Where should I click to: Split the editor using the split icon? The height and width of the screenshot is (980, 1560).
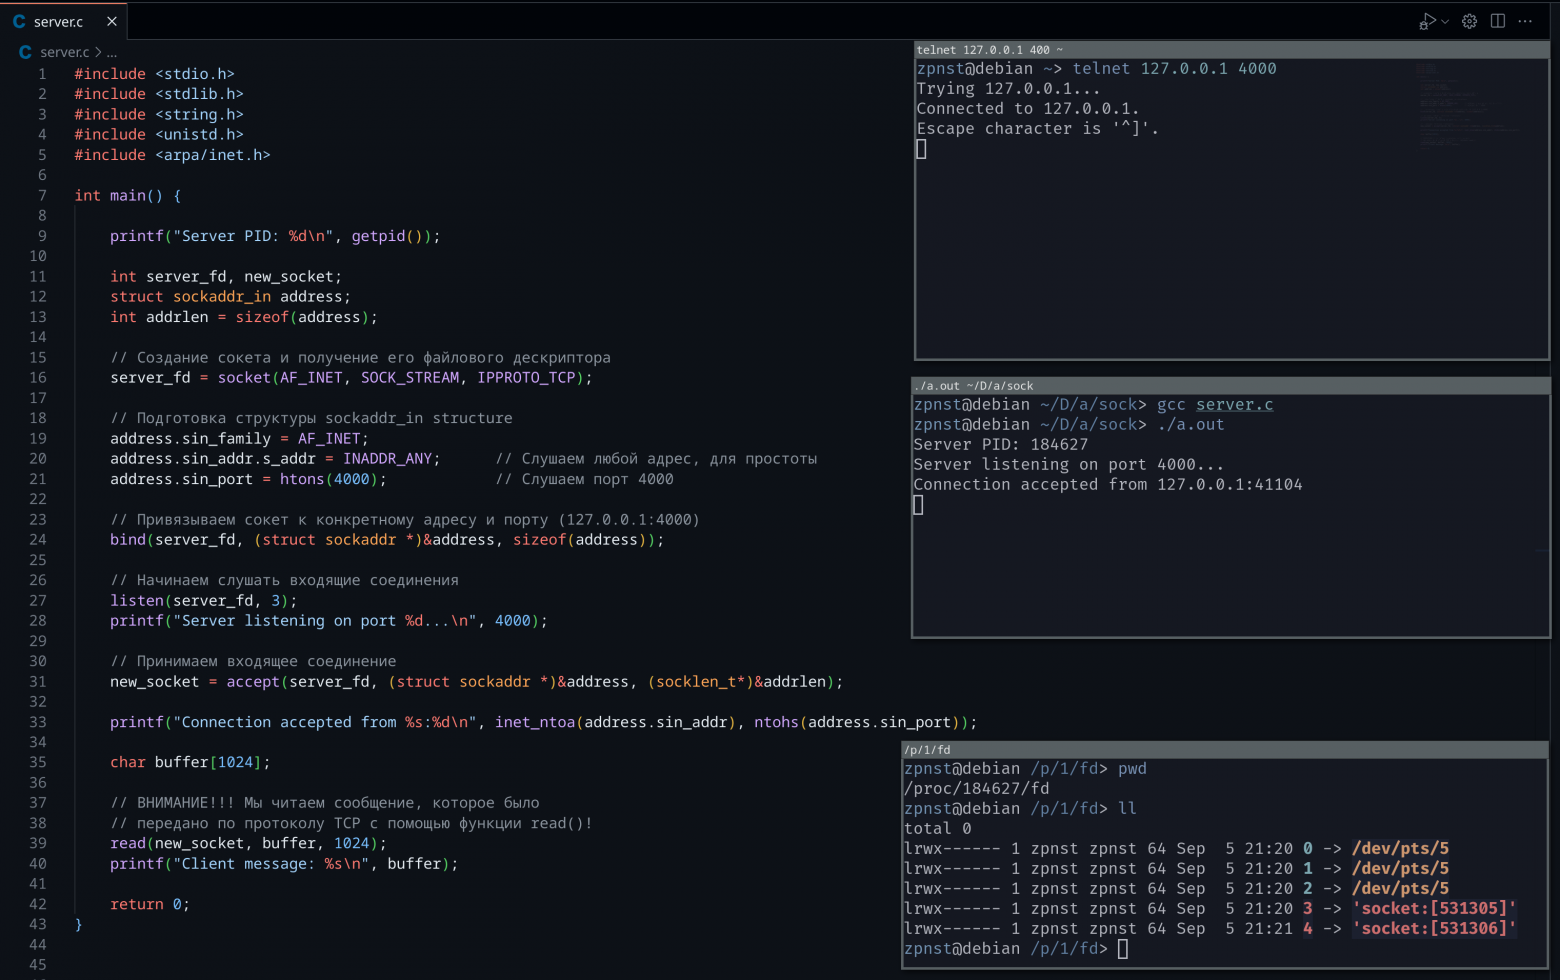(x=1497, y=20)
